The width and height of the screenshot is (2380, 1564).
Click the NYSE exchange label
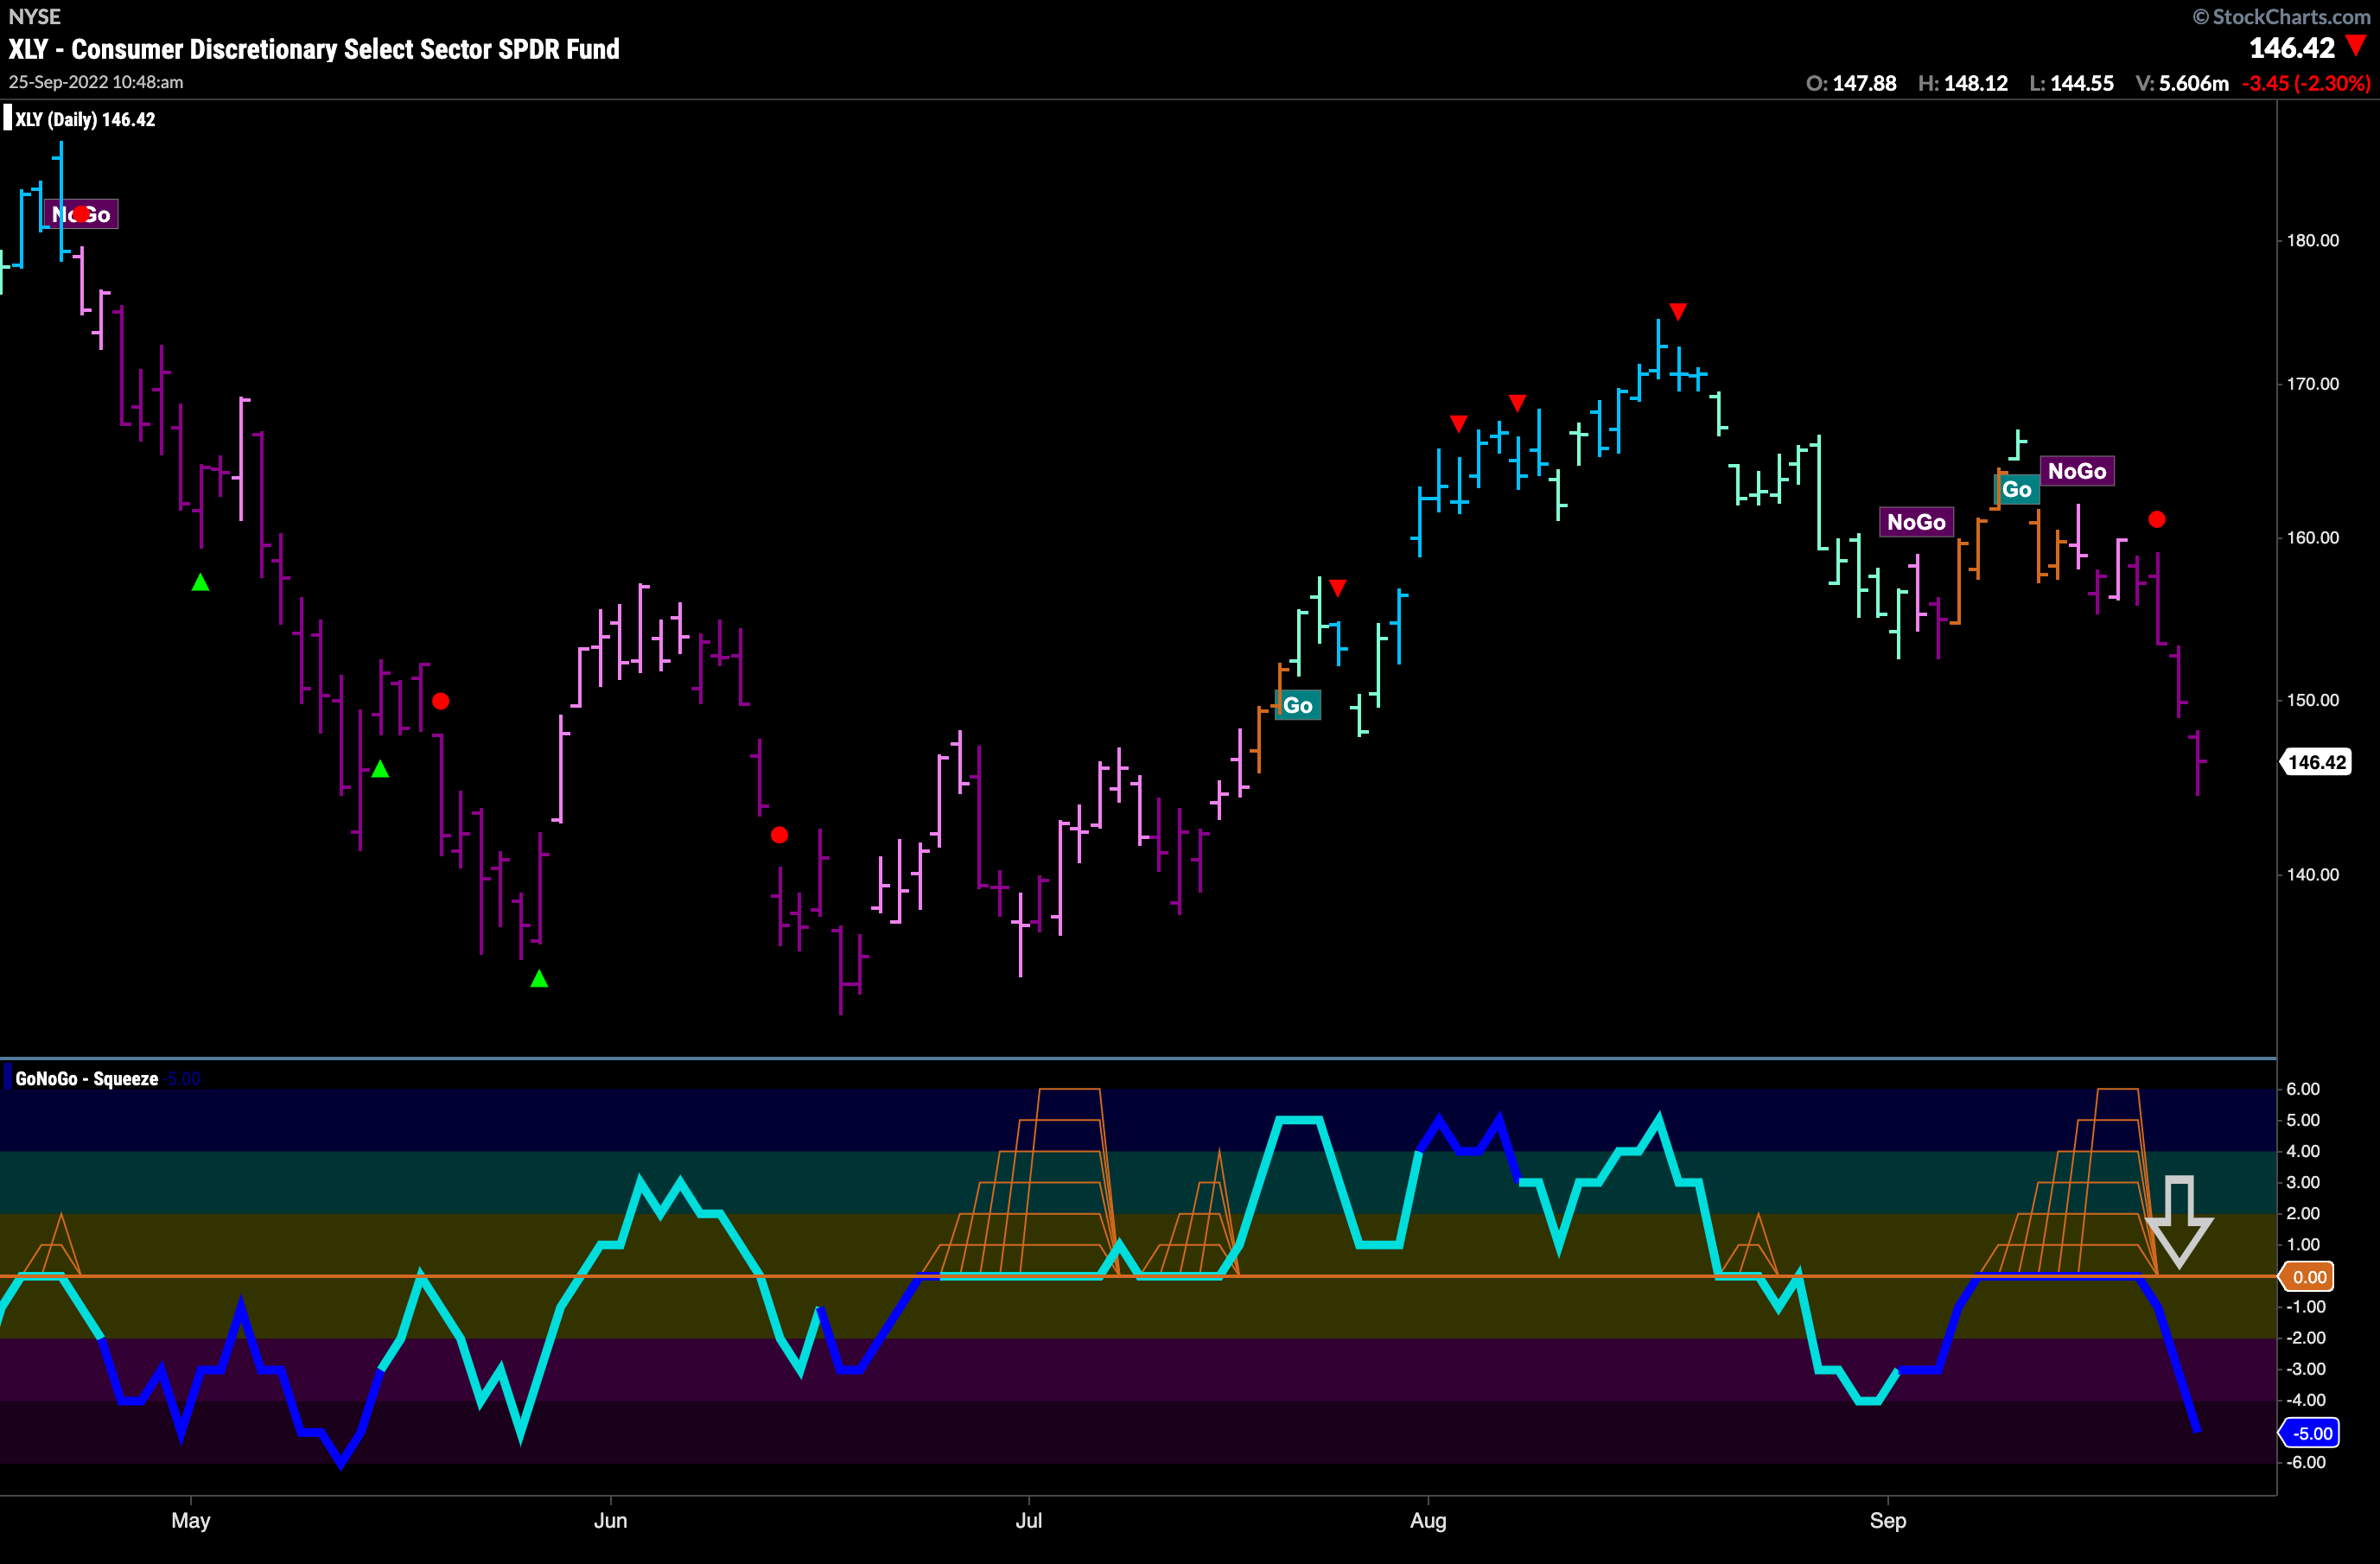pos(34,16)
